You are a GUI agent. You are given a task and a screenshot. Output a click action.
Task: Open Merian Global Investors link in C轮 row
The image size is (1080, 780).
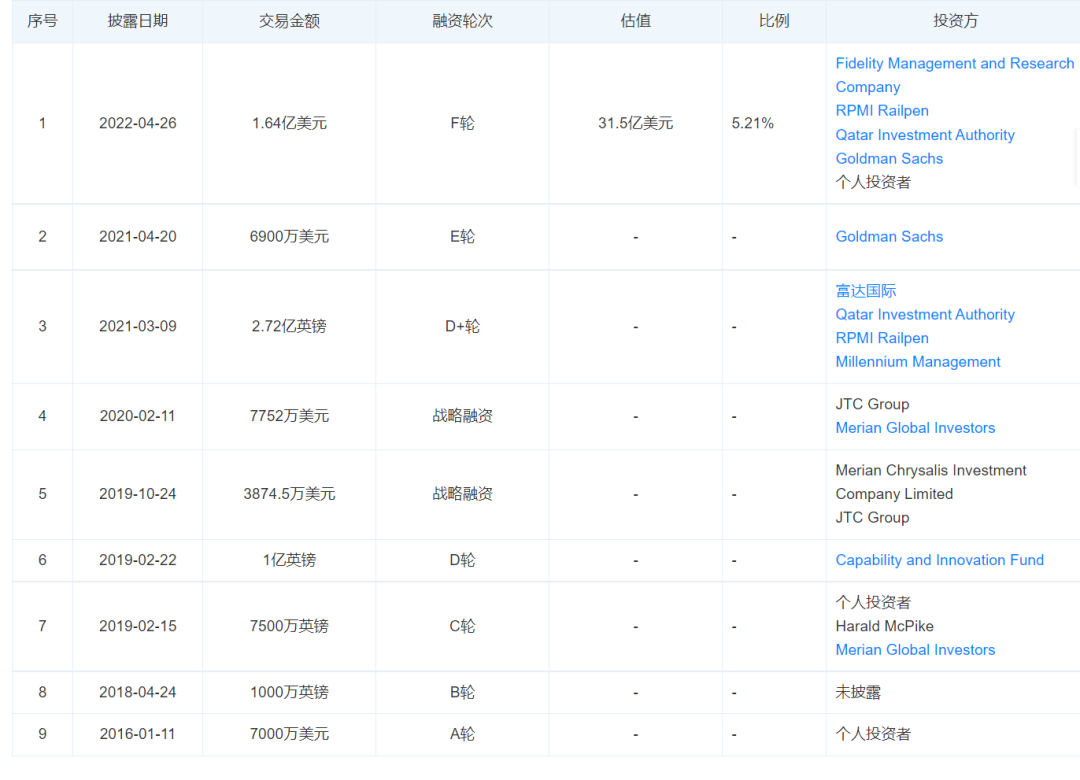(x=915, y=650)
